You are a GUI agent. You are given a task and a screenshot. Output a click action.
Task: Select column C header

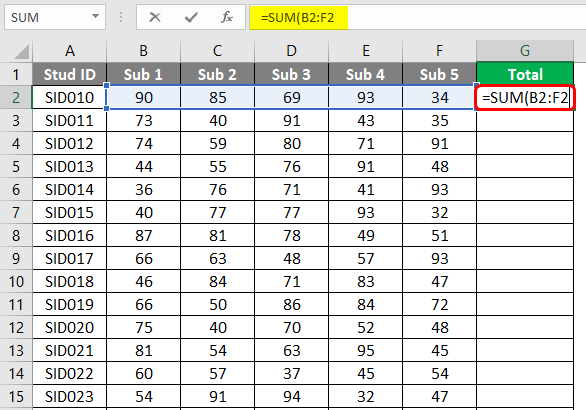pos(218,51)
